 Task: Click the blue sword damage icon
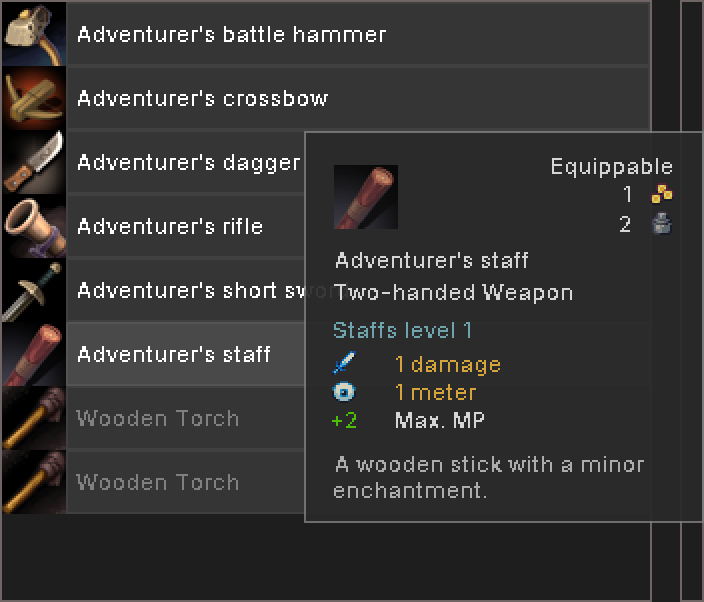coord(344,363)
